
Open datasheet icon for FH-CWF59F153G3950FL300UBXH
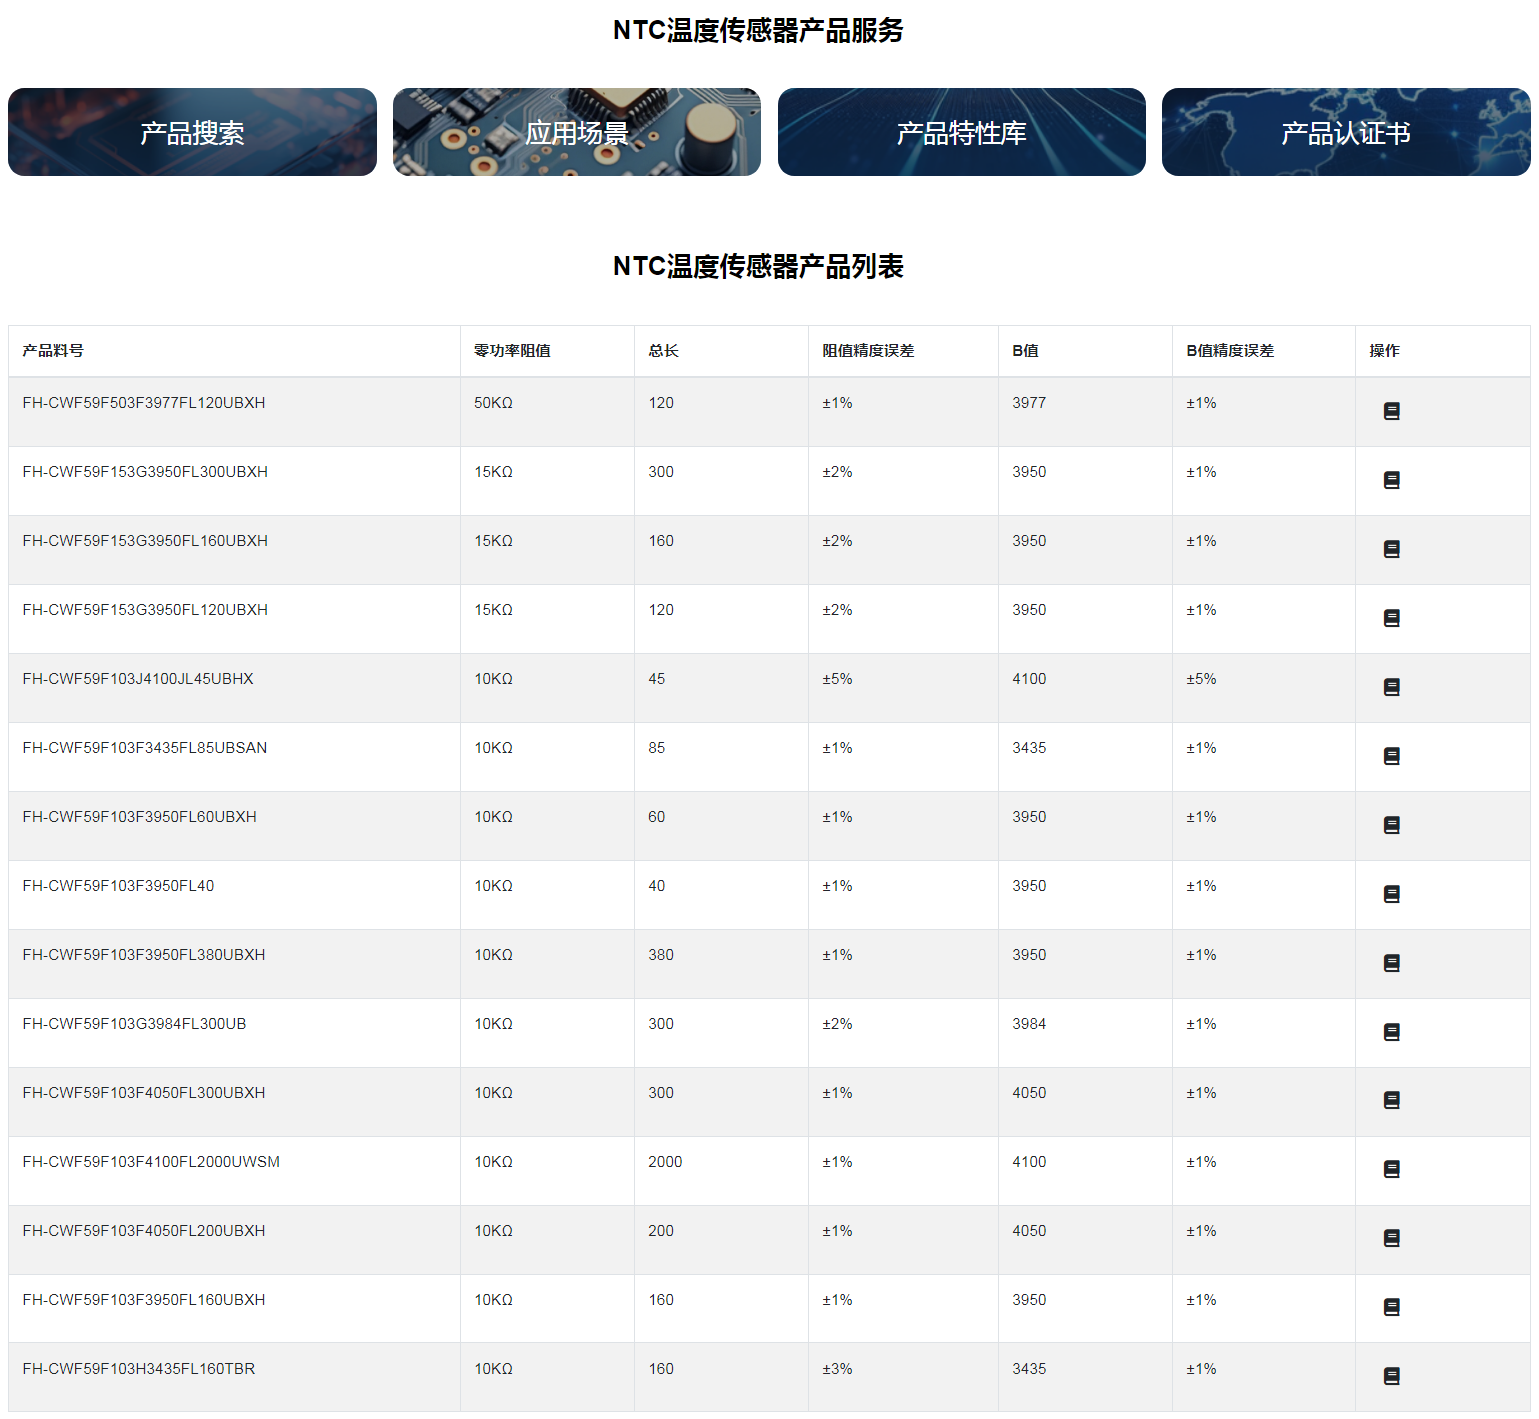pyautogui.click(x=1391, y=480)
